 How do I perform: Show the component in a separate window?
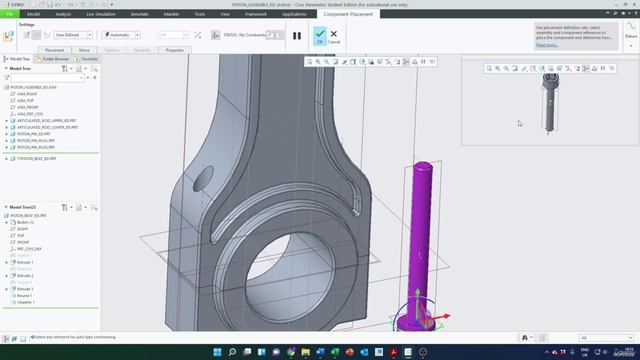pyautogui.click(x=271, y=35)
